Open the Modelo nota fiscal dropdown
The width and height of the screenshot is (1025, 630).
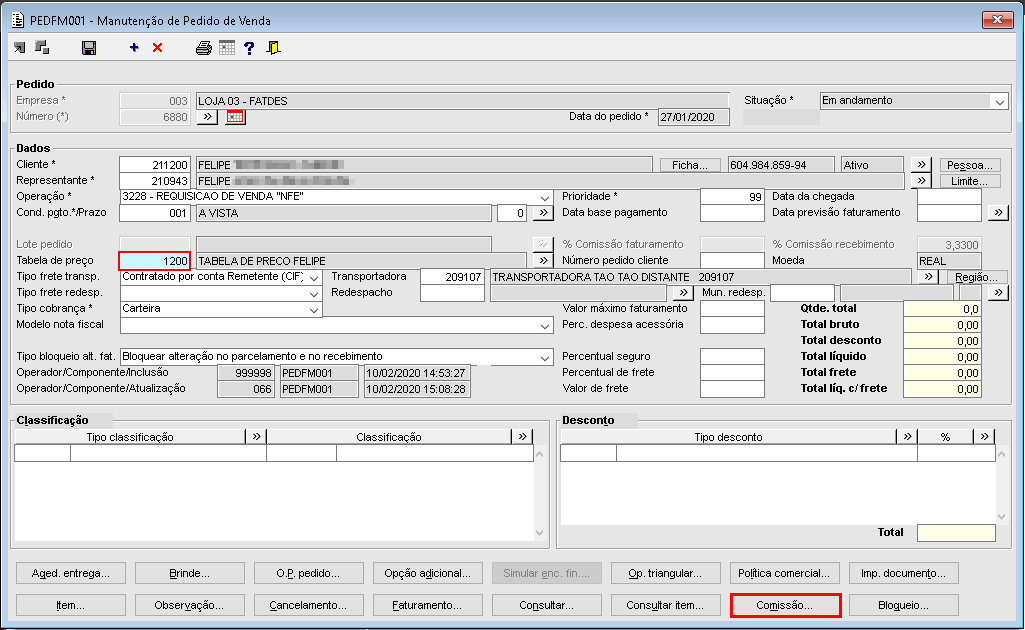tap(544, 325)
